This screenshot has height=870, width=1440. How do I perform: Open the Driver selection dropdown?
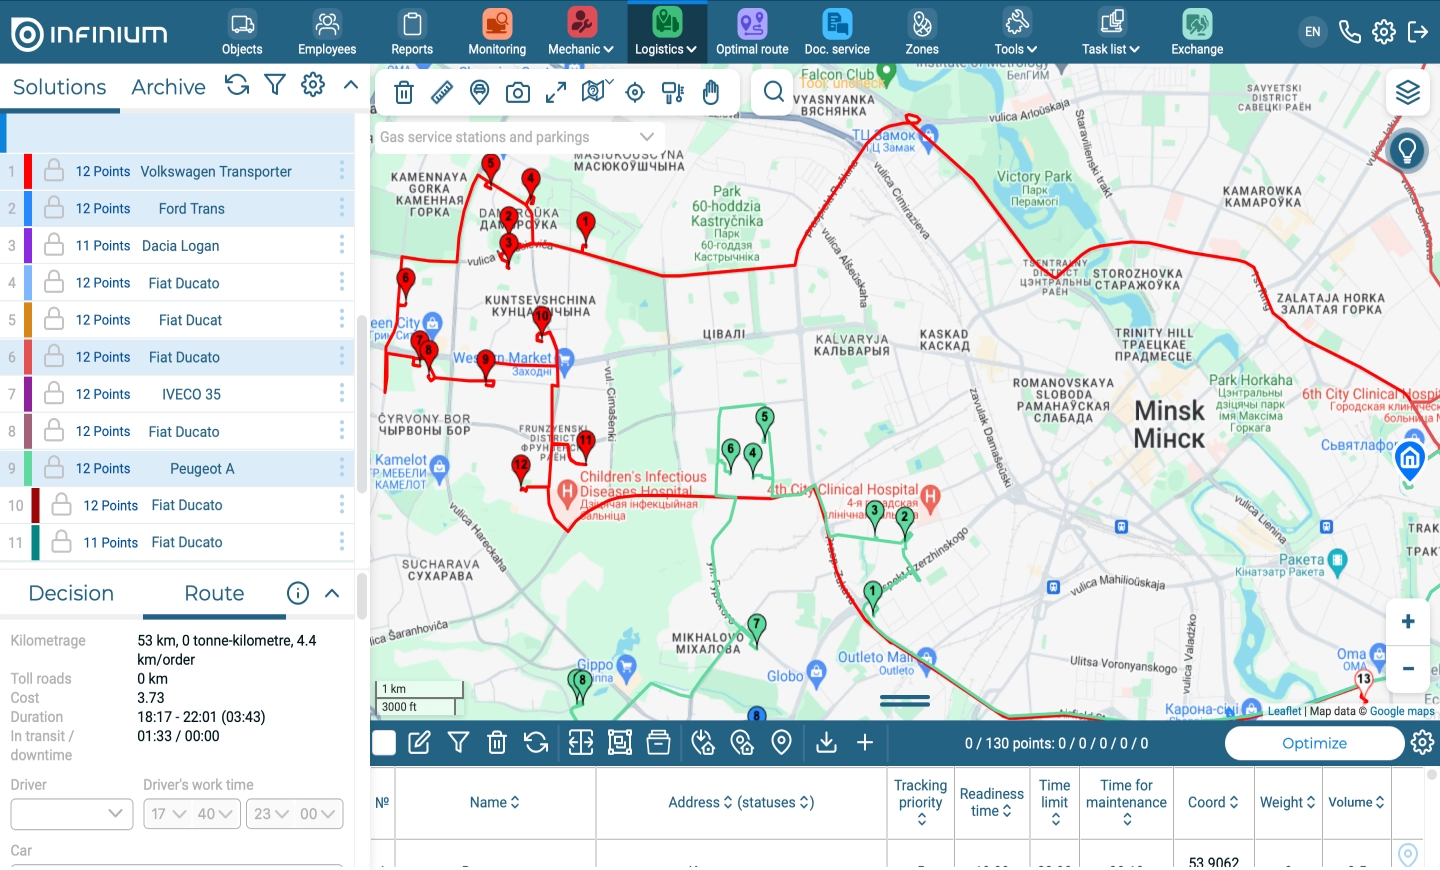(x=72, y=814)
